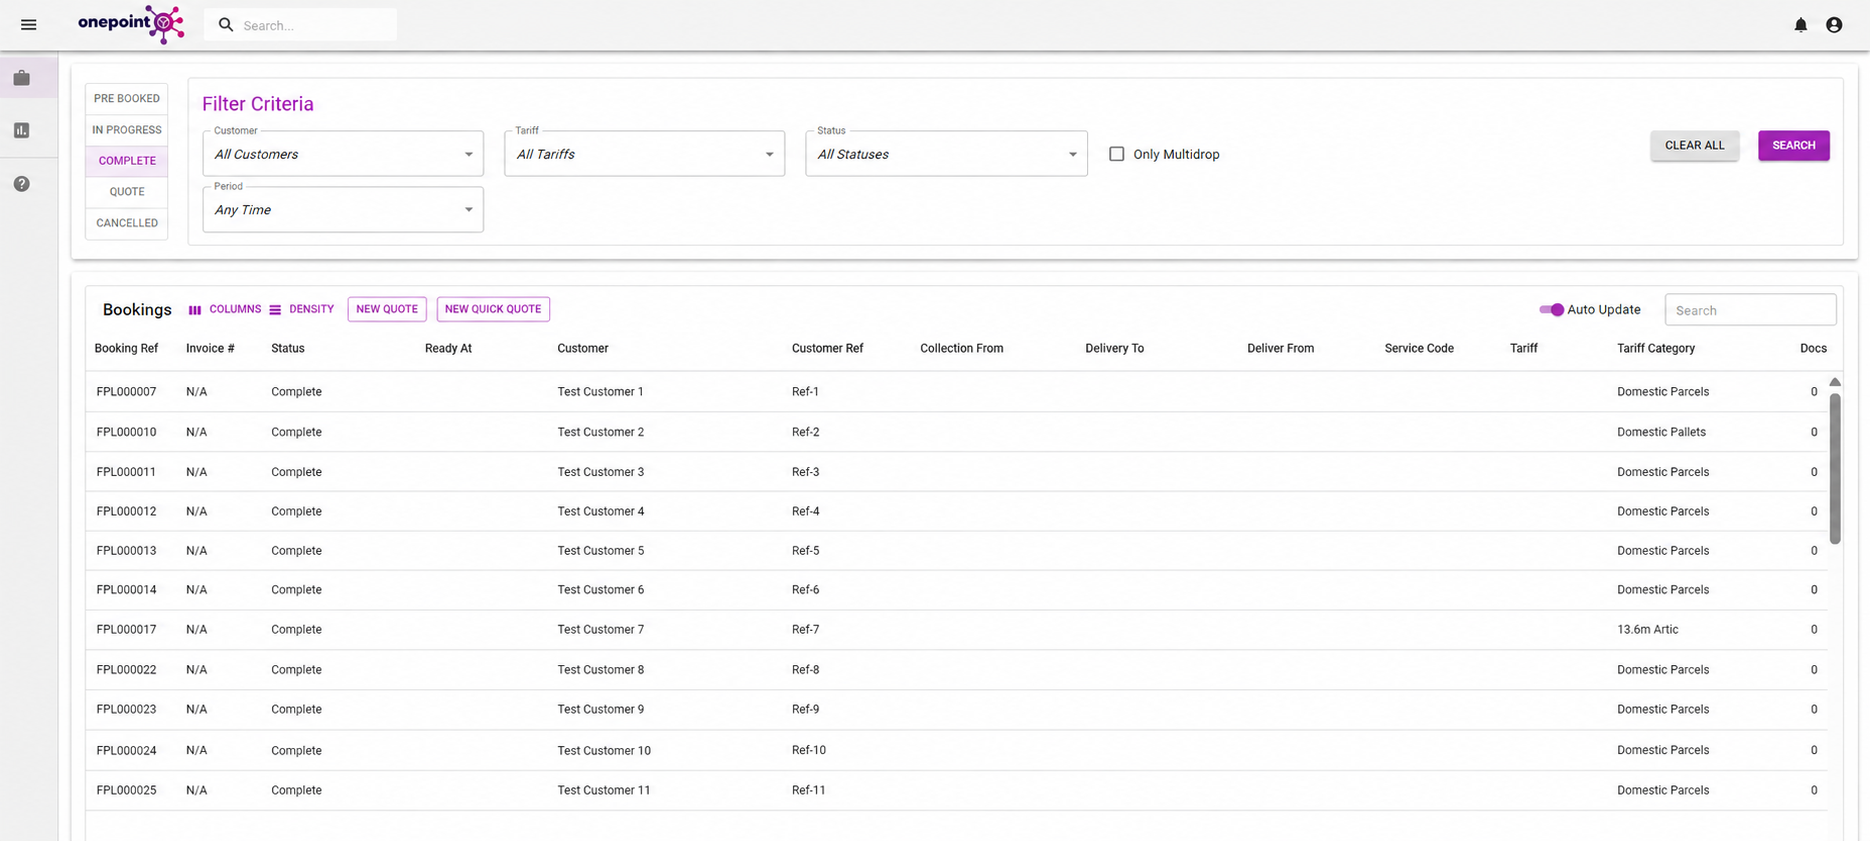Expand the Period dropdown

(x=343, y=210)
